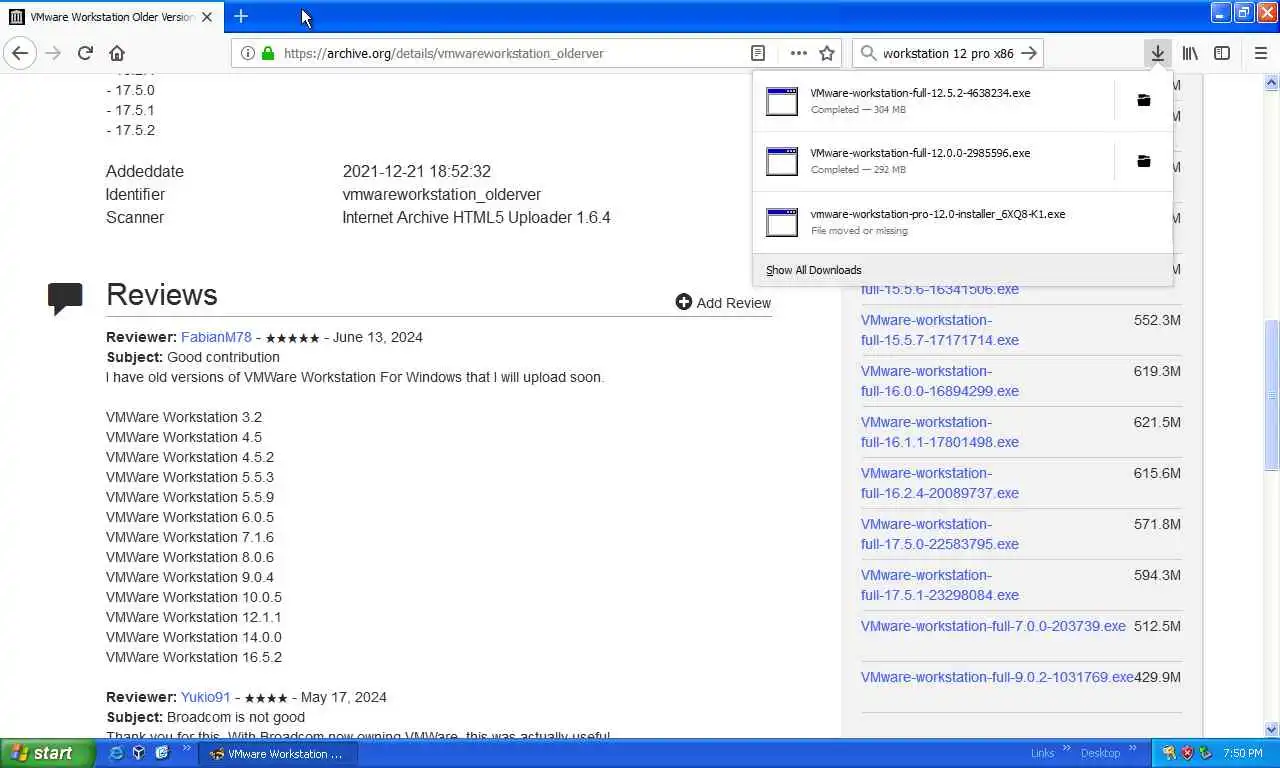Open reviewer Yukio91 profile
Screen dimensions: 1280x768
(x=205, y=697)
